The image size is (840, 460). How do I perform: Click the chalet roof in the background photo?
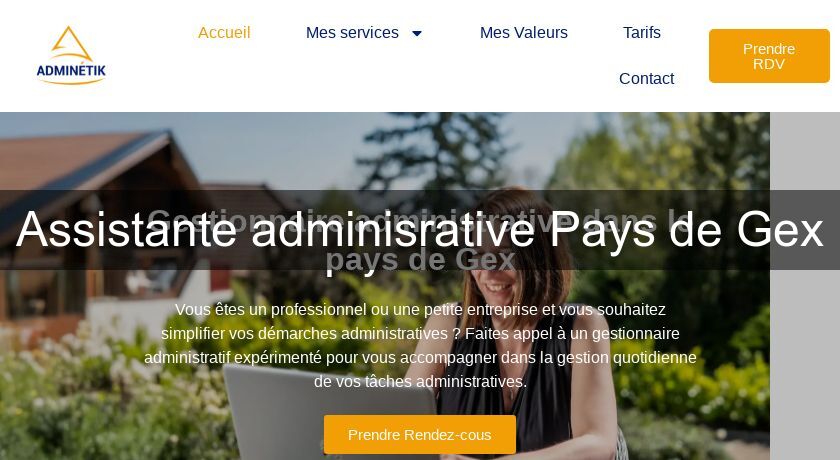click(80, 161)
